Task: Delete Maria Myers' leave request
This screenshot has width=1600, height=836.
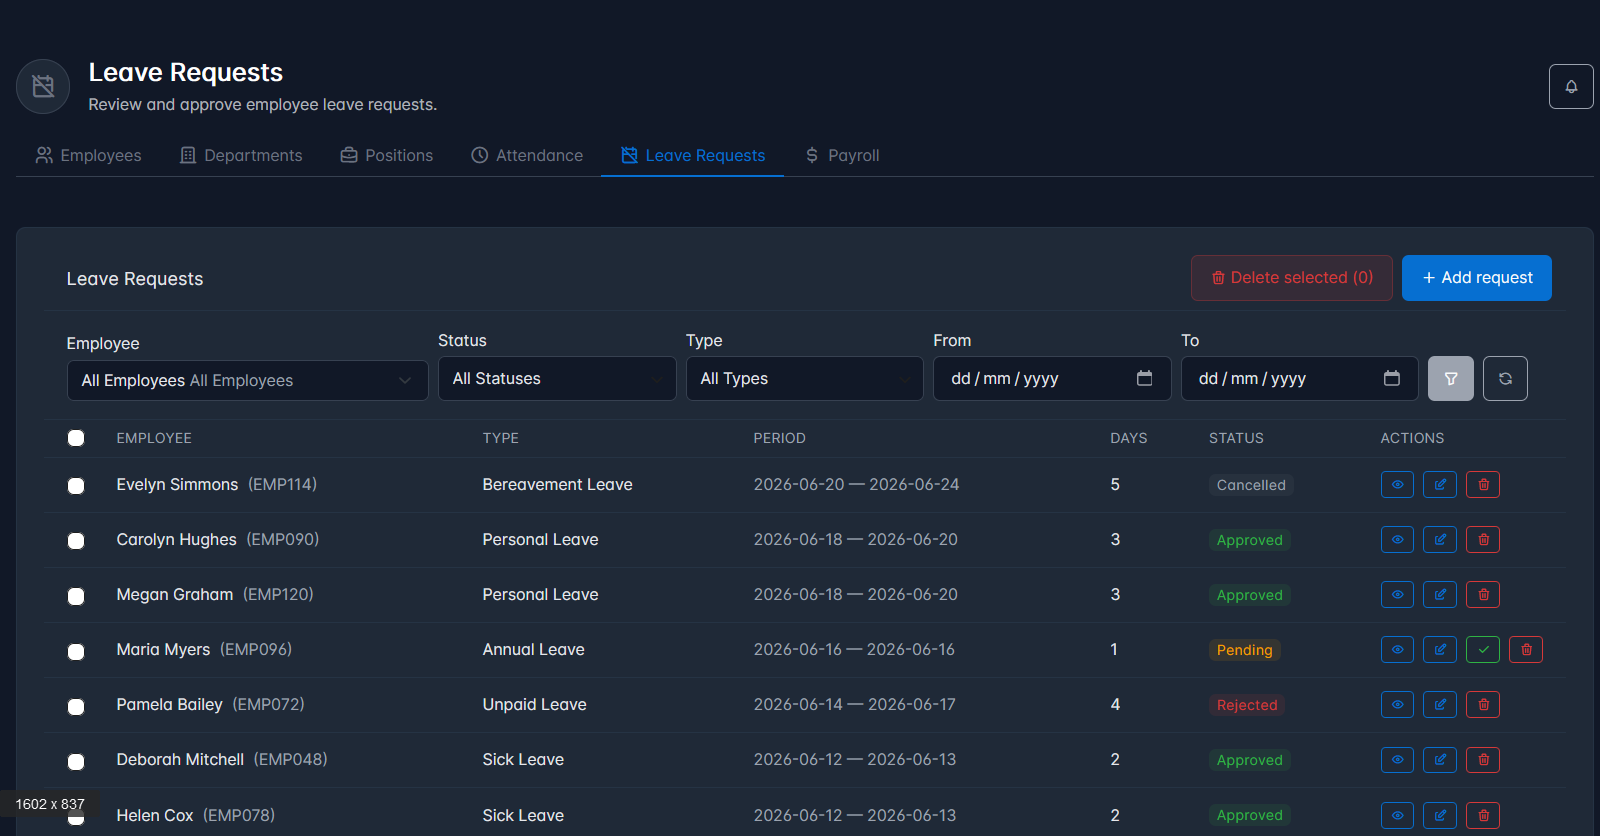Action: click(x=1526, y=650)
